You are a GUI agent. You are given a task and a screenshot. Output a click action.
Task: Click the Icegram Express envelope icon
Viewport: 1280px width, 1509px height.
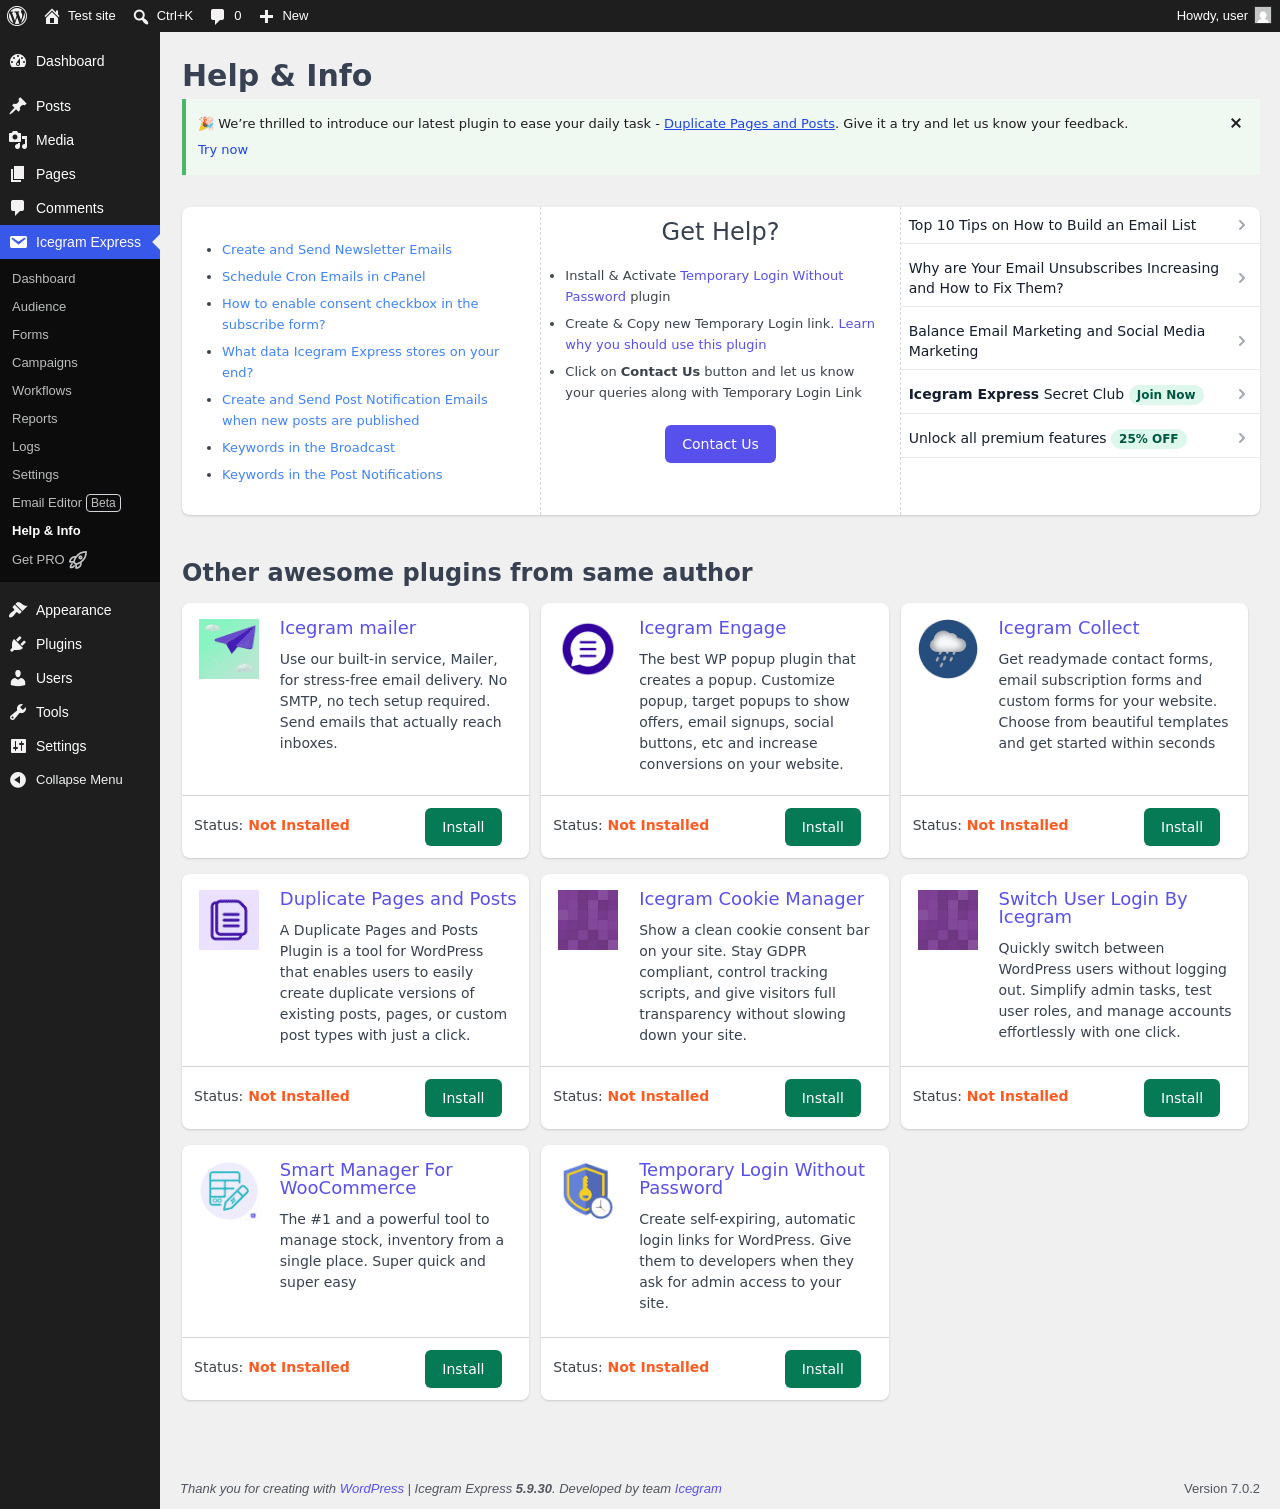pyautogui.click(x=18, y=242)
